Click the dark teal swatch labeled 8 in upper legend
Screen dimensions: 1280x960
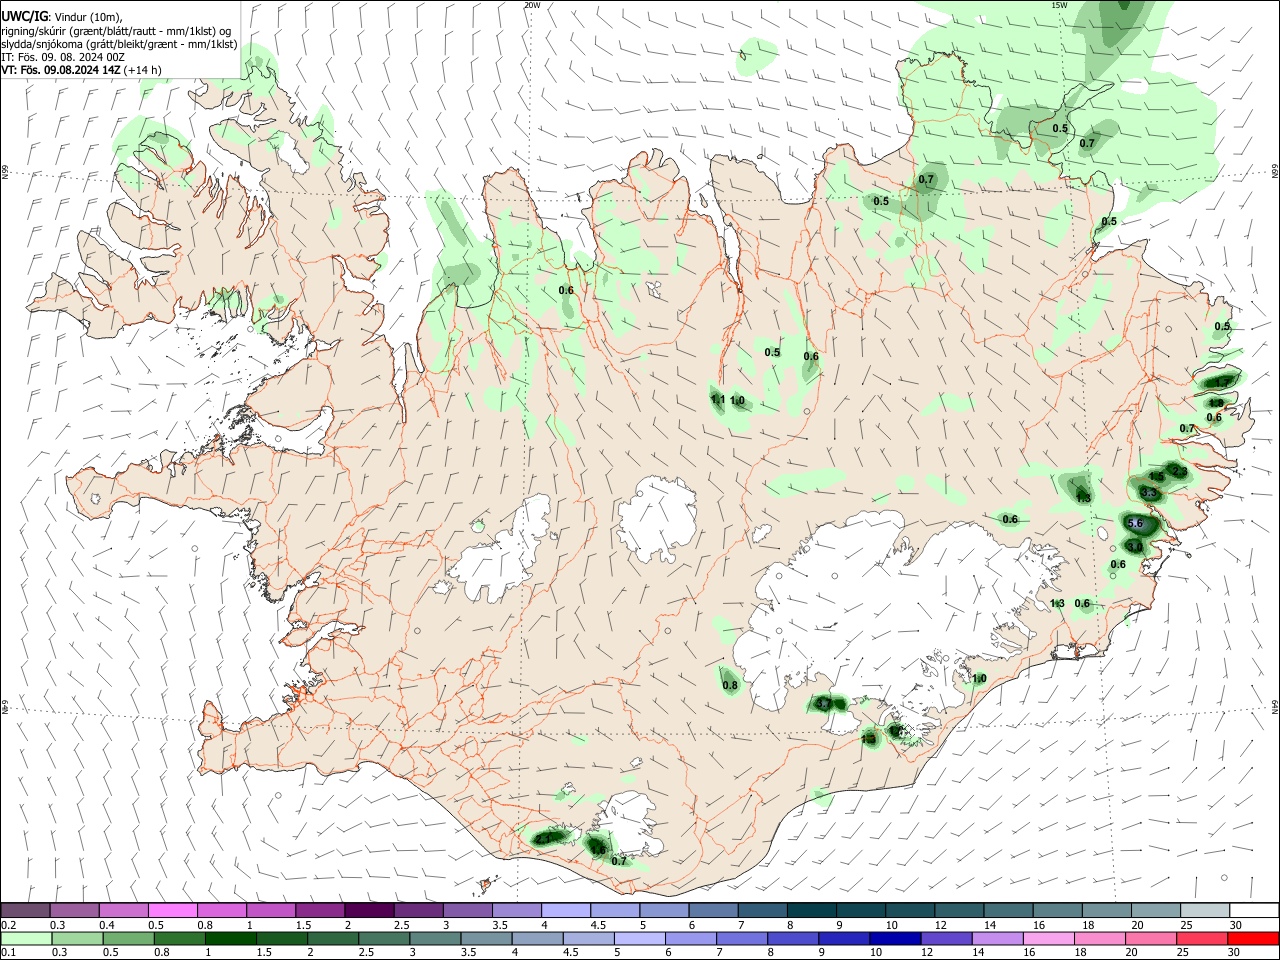(x=812, y=910)
